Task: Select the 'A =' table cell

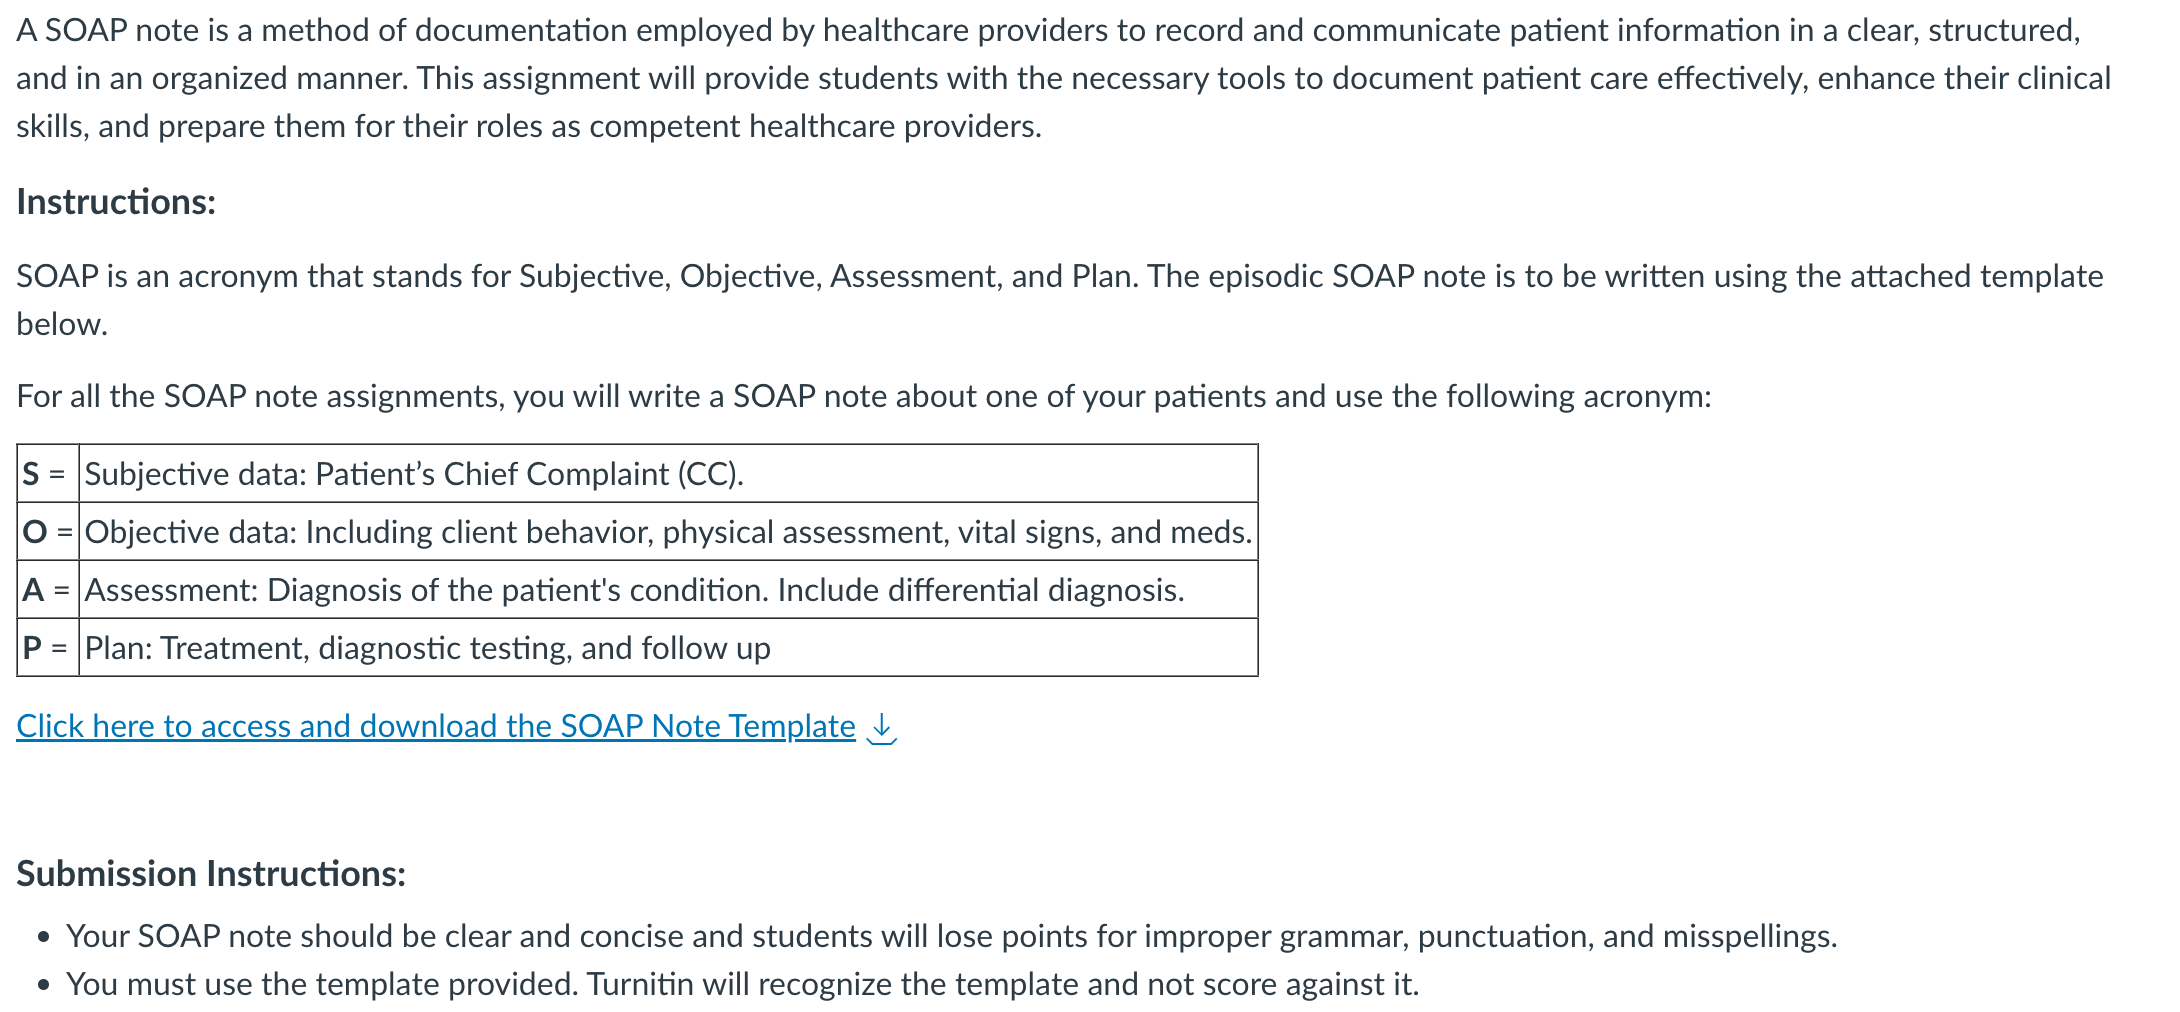Action: pyautogui.click(x=48, y=590)
